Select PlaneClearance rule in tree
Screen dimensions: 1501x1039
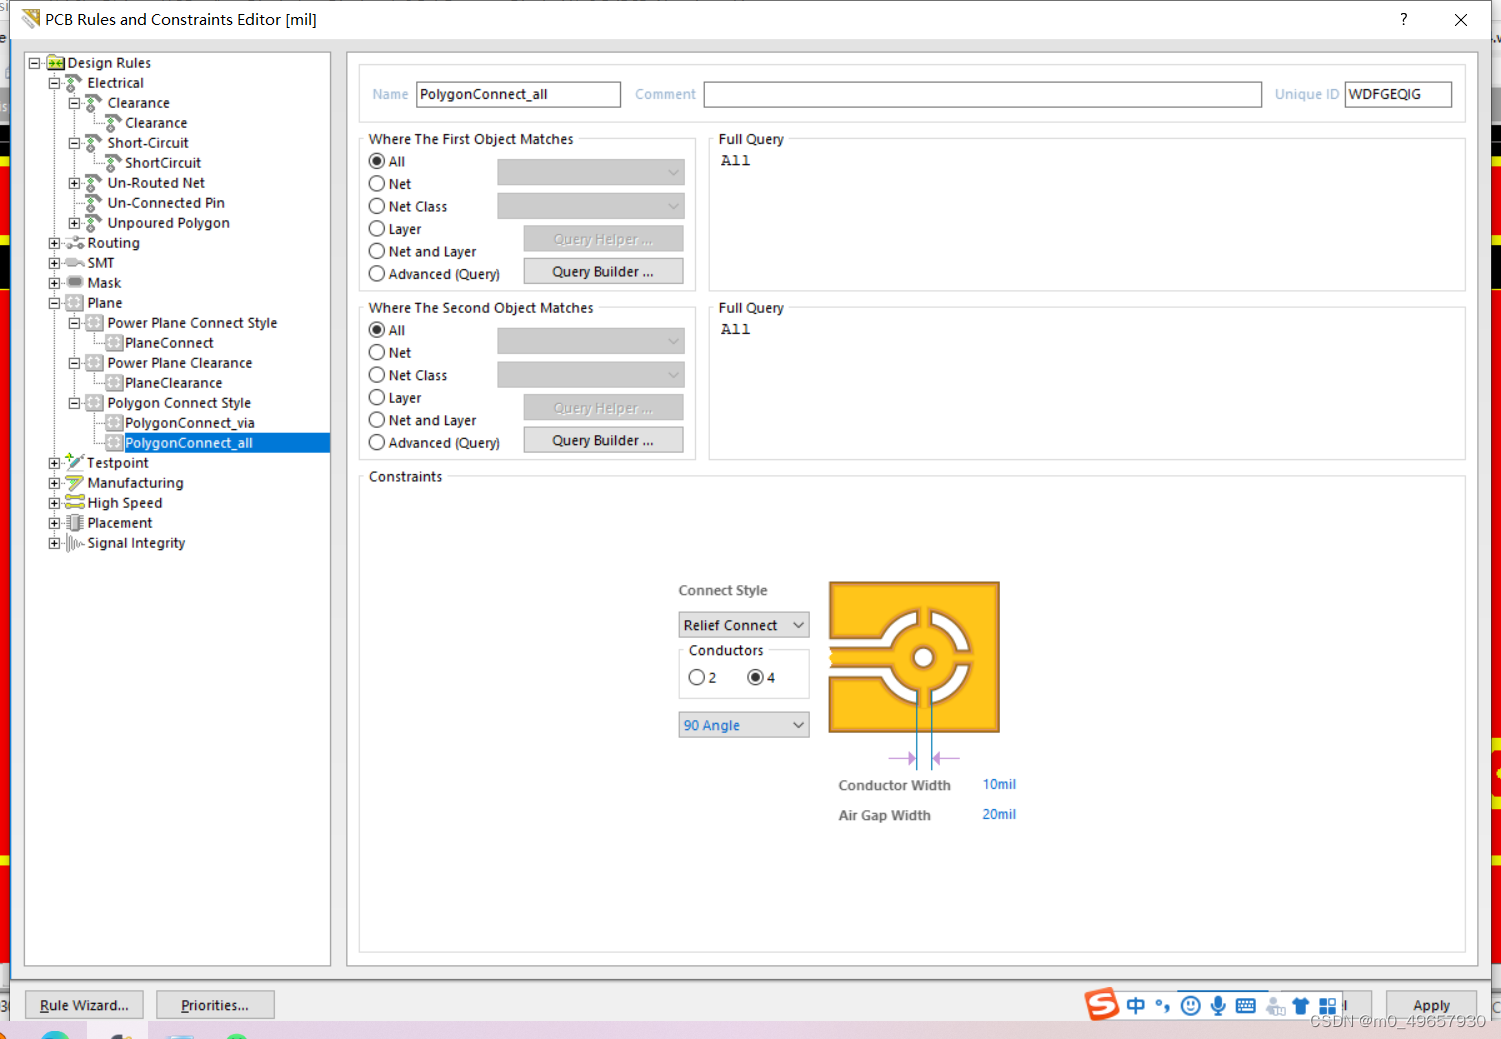point(173,383)
